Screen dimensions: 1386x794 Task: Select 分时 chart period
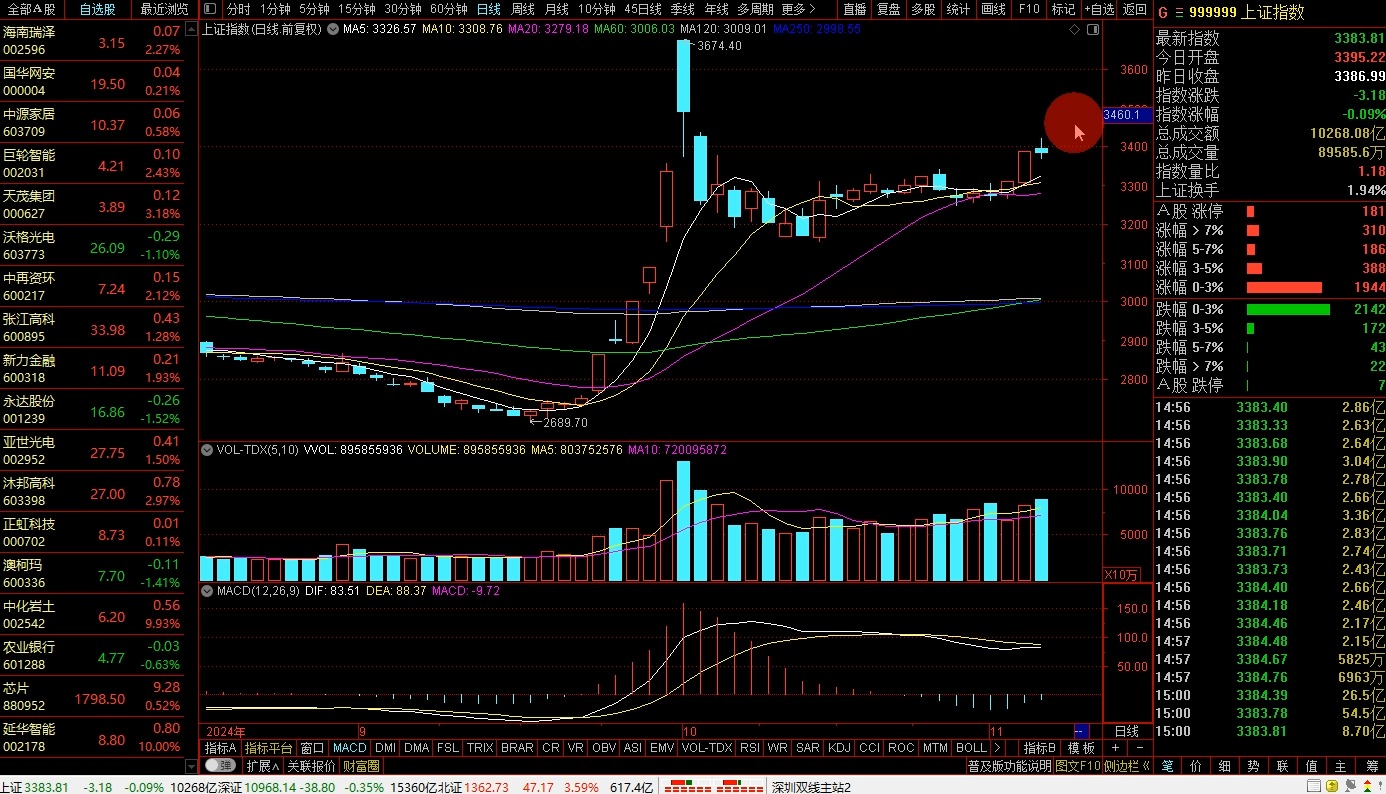pyautogui.click(x=239, y=9)
